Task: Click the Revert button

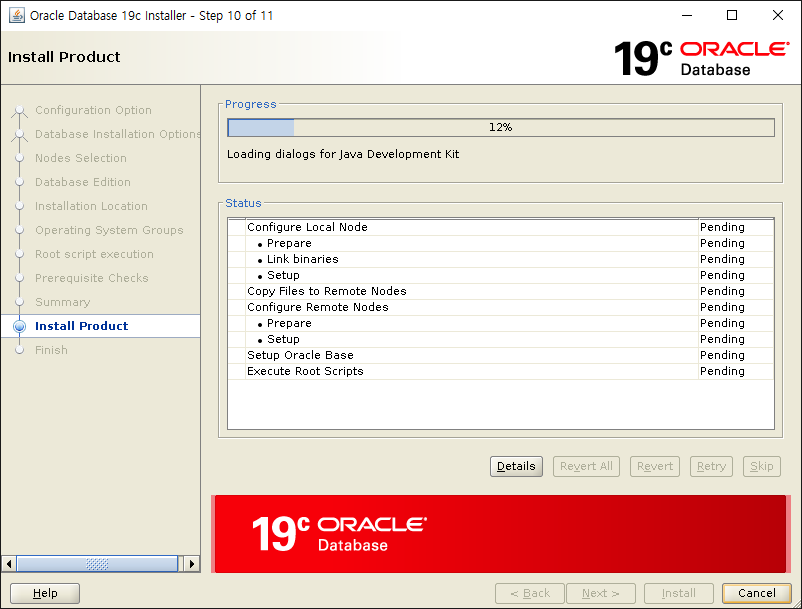Action: click(655, 466)
